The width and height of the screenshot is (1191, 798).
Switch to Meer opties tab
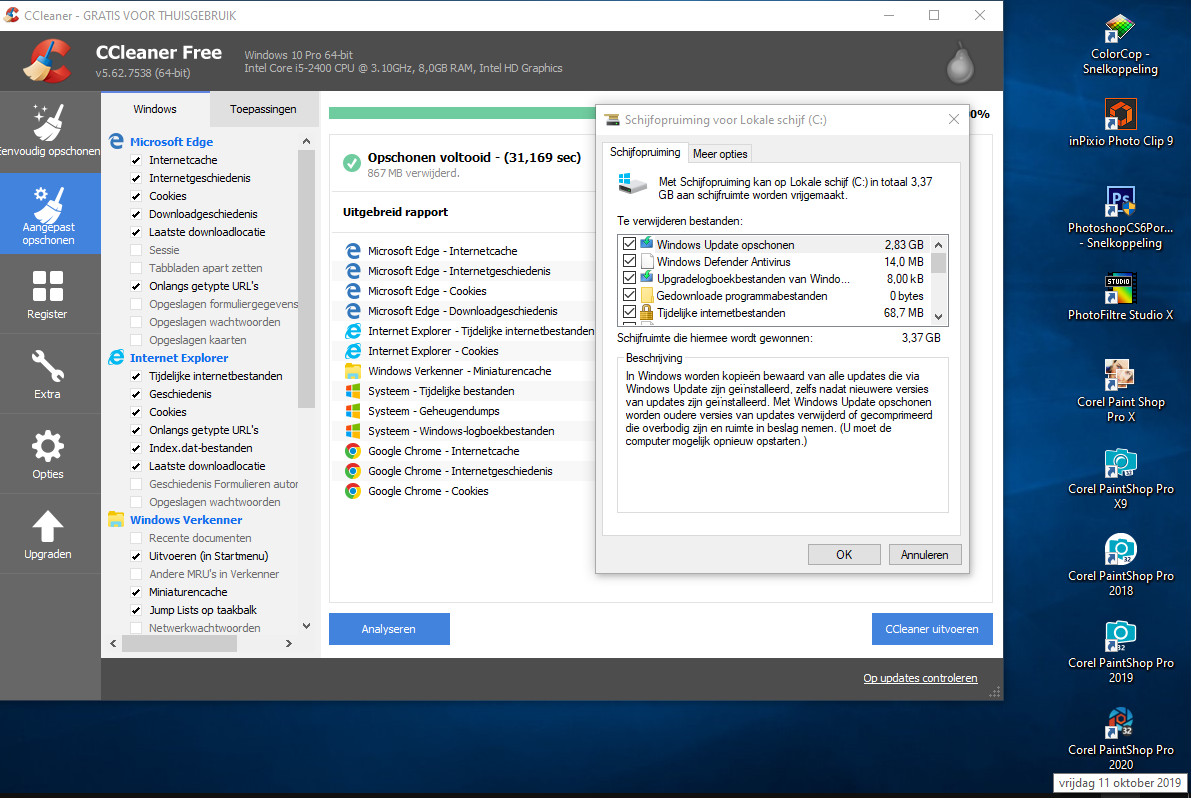tap(720, 153)
